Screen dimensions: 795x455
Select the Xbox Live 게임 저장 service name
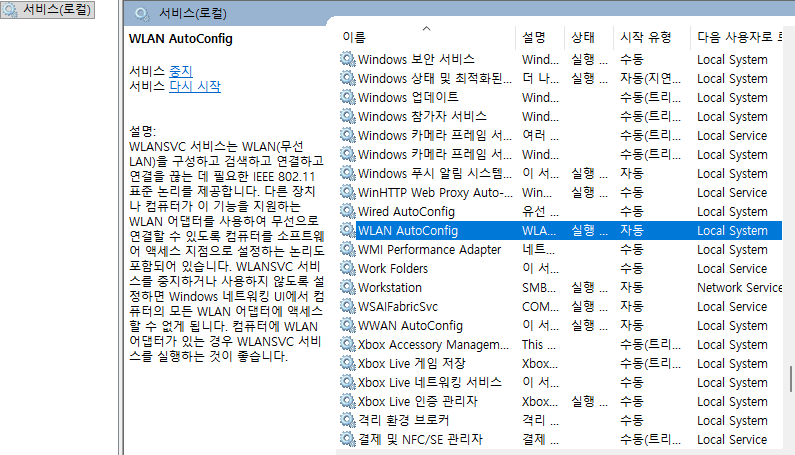coord(412,364)
